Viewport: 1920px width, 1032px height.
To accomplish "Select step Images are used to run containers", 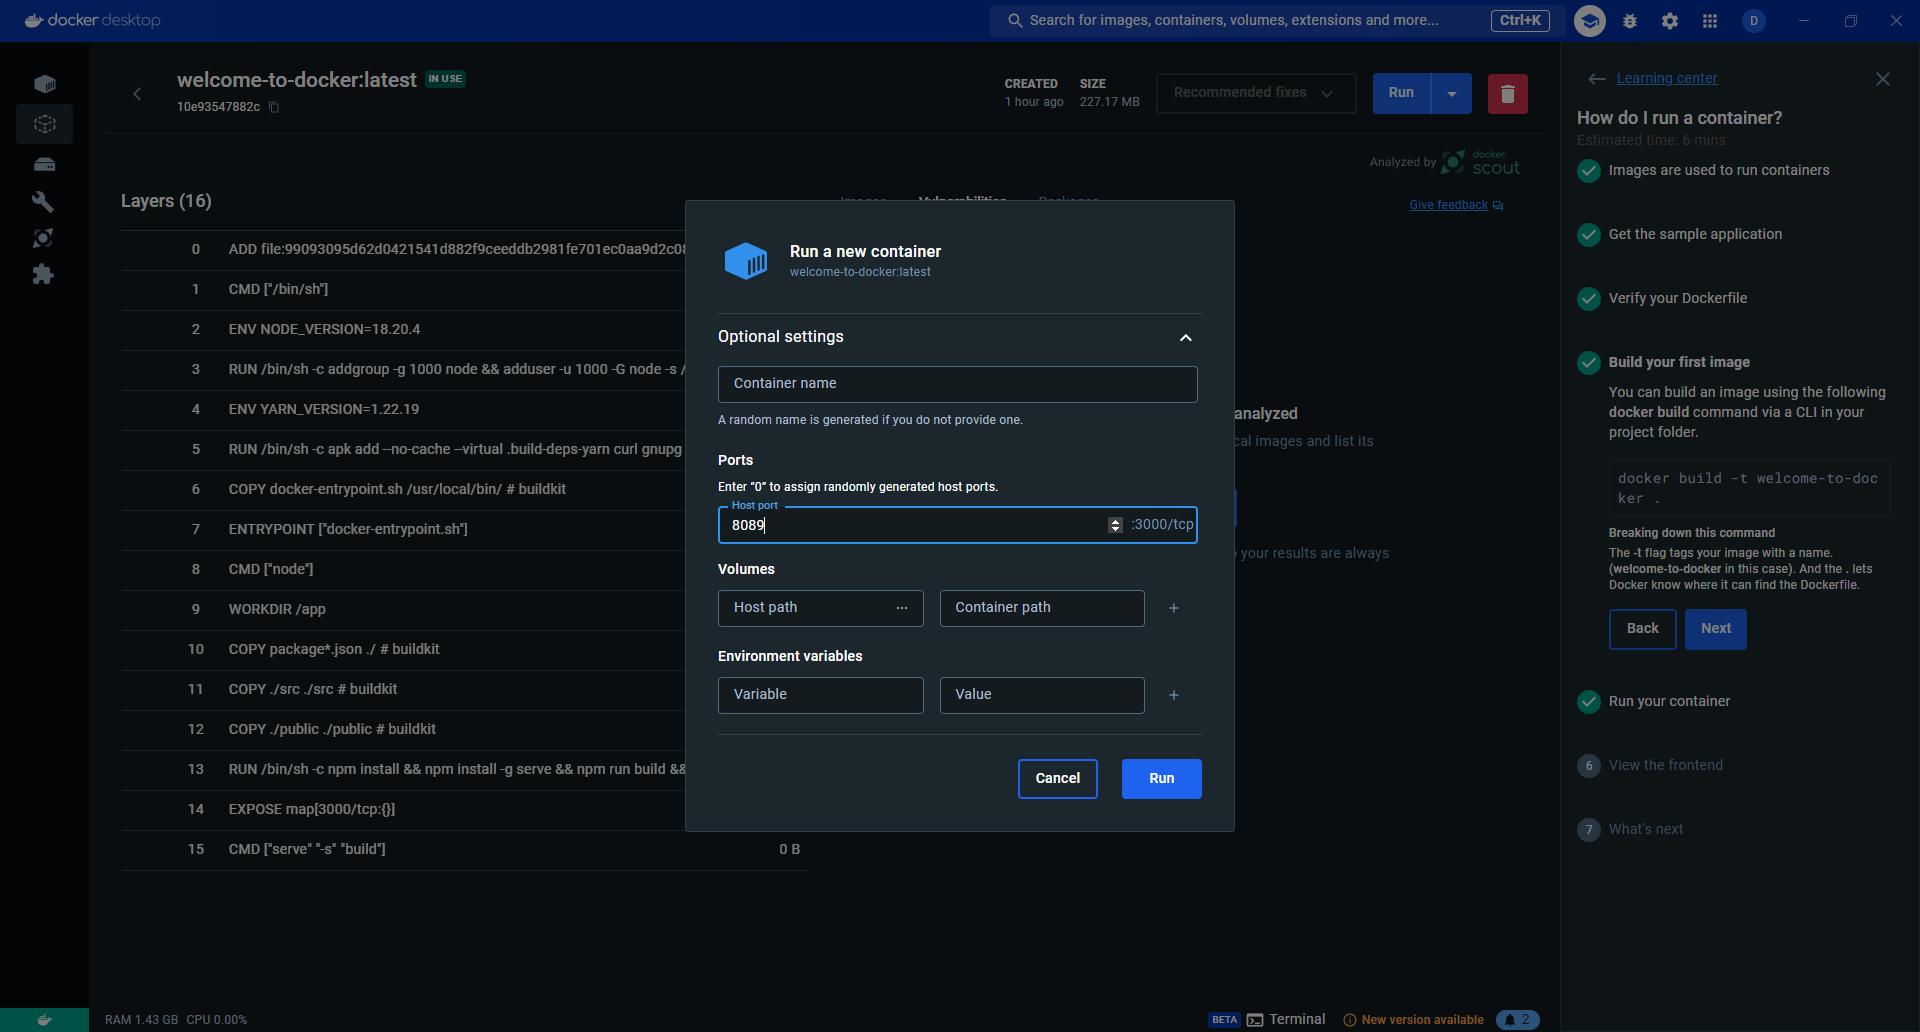I will tap(1719, 171).
